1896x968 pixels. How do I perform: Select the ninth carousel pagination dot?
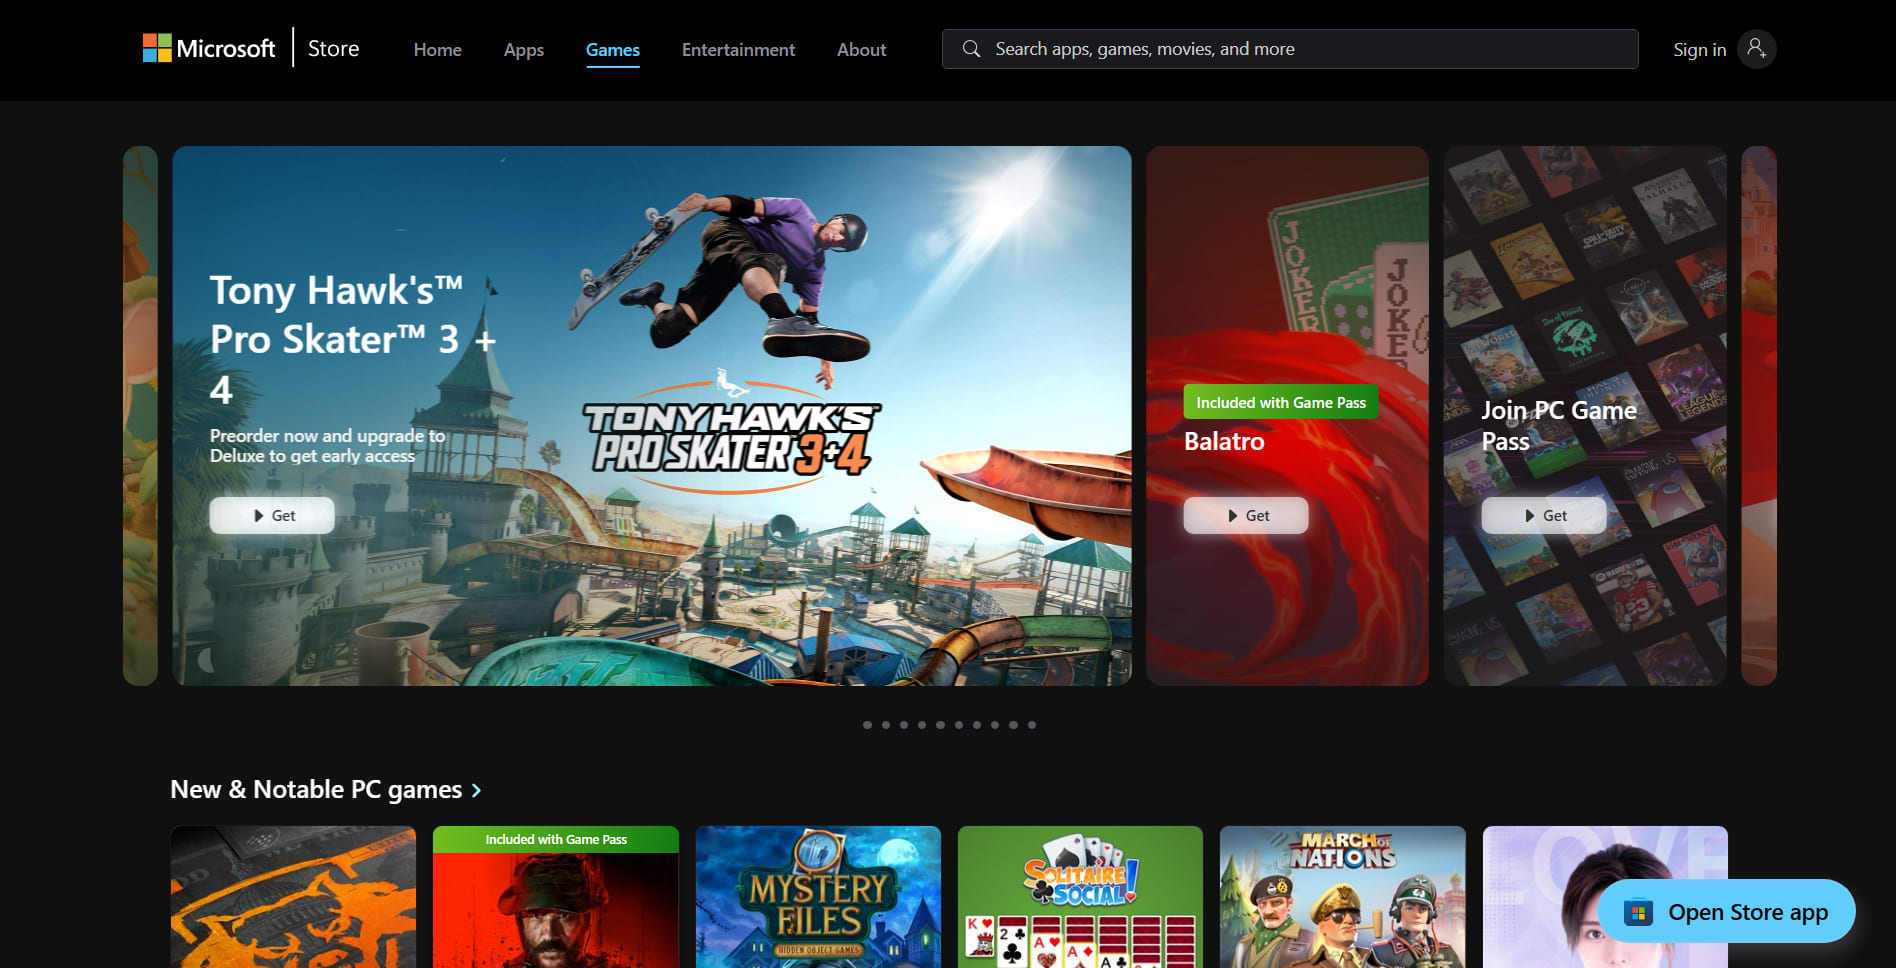(1013, 725)
